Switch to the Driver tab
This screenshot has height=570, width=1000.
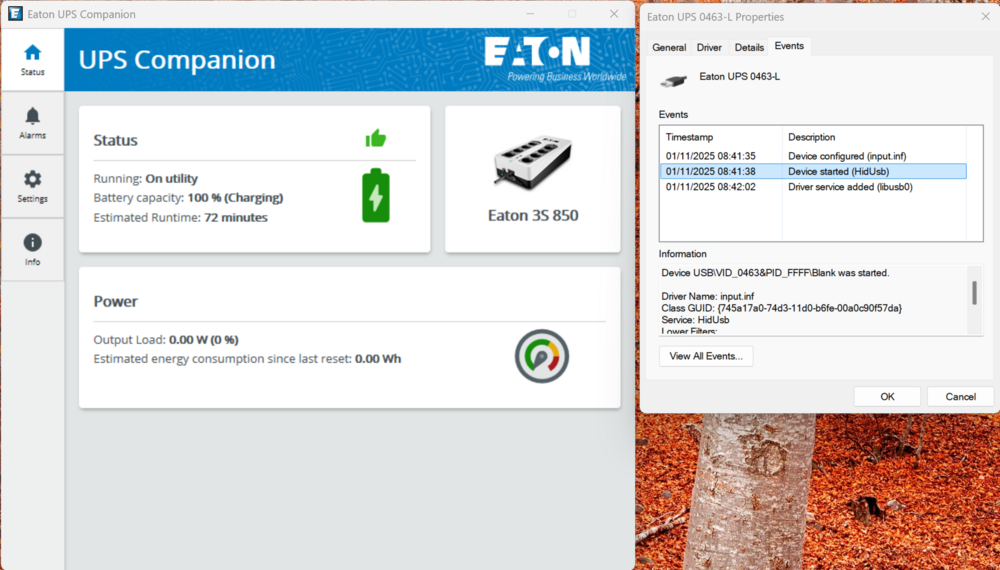point(709,47)
